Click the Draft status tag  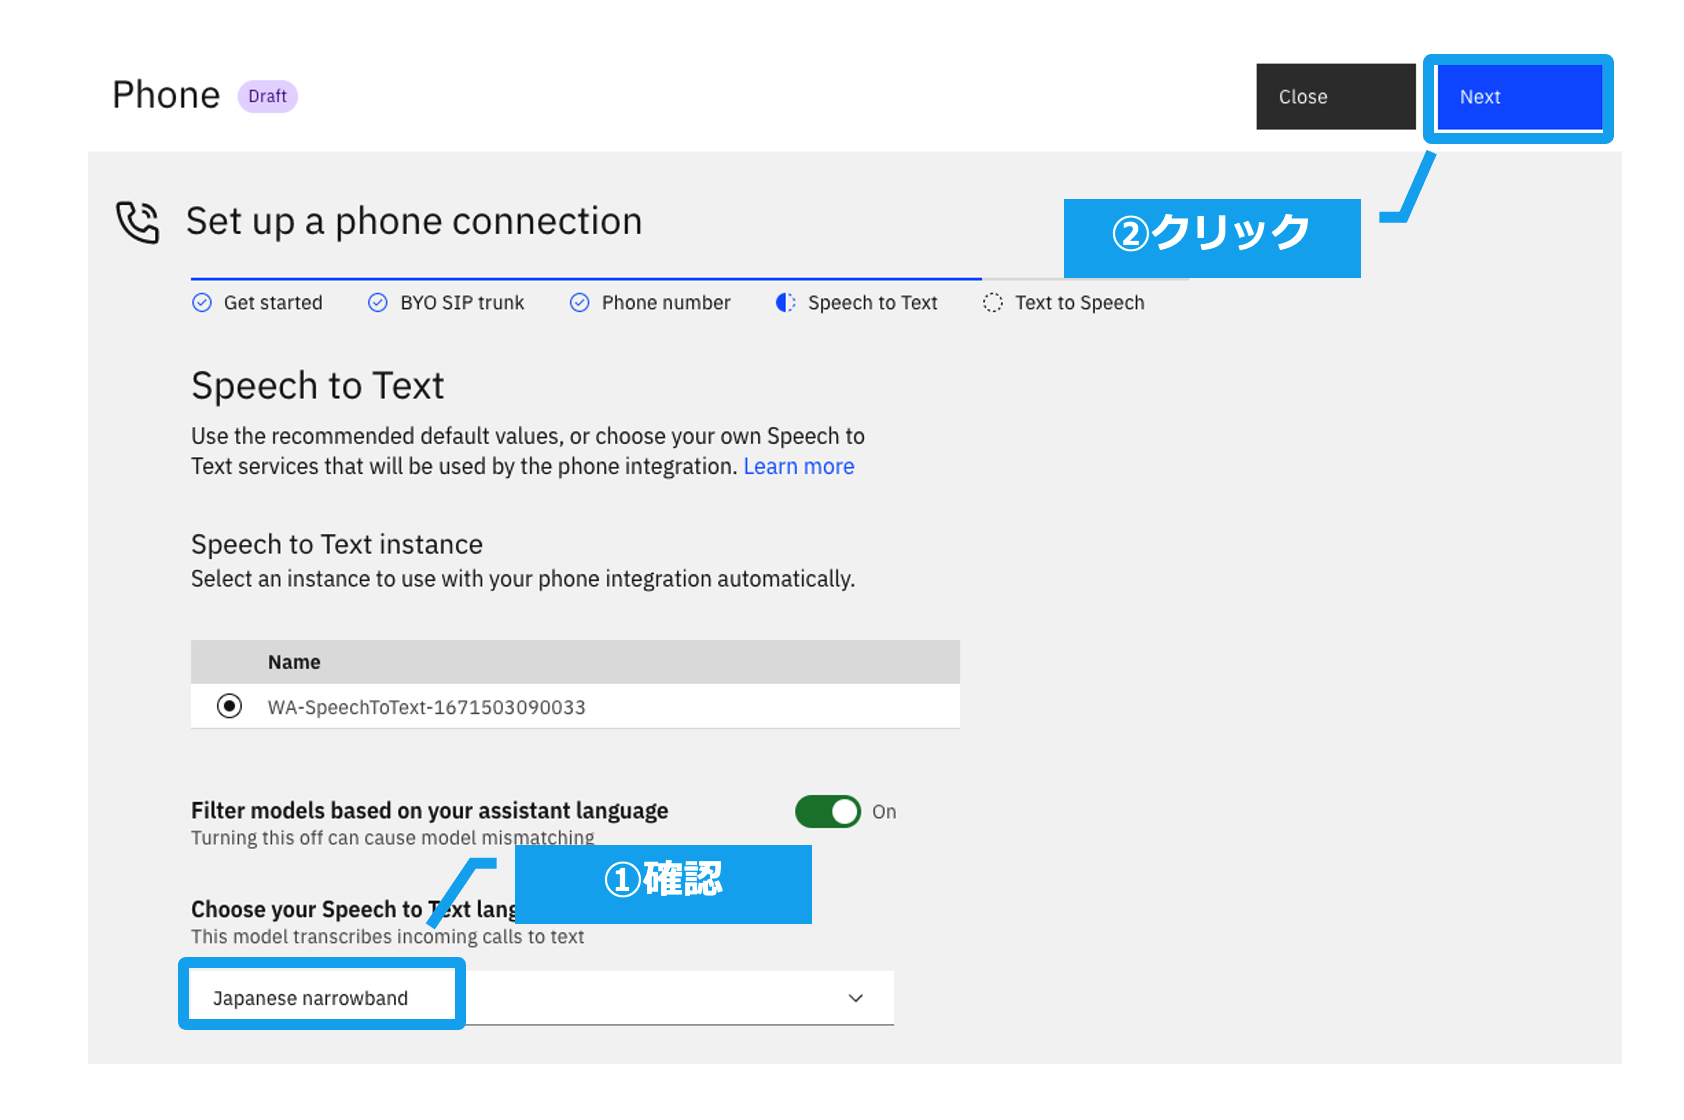coord(268,97)
